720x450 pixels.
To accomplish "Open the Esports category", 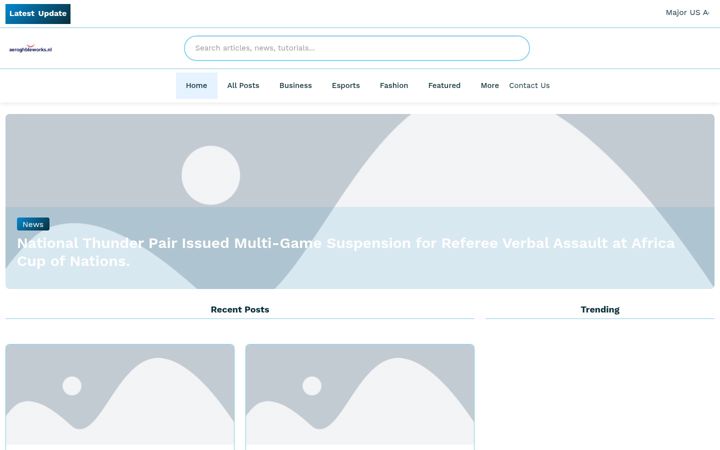I will [x=346, y=85].
